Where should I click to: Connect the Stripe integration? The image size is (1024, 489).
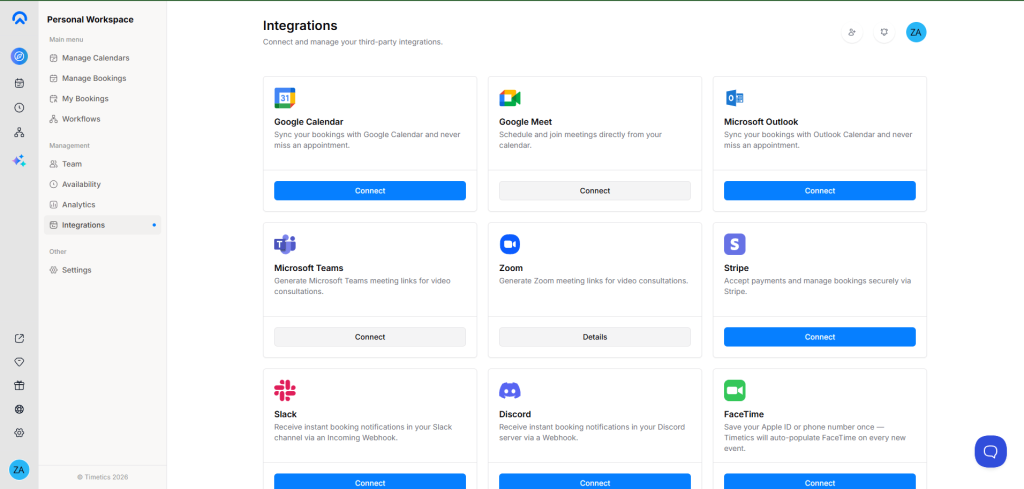(819, 337)
